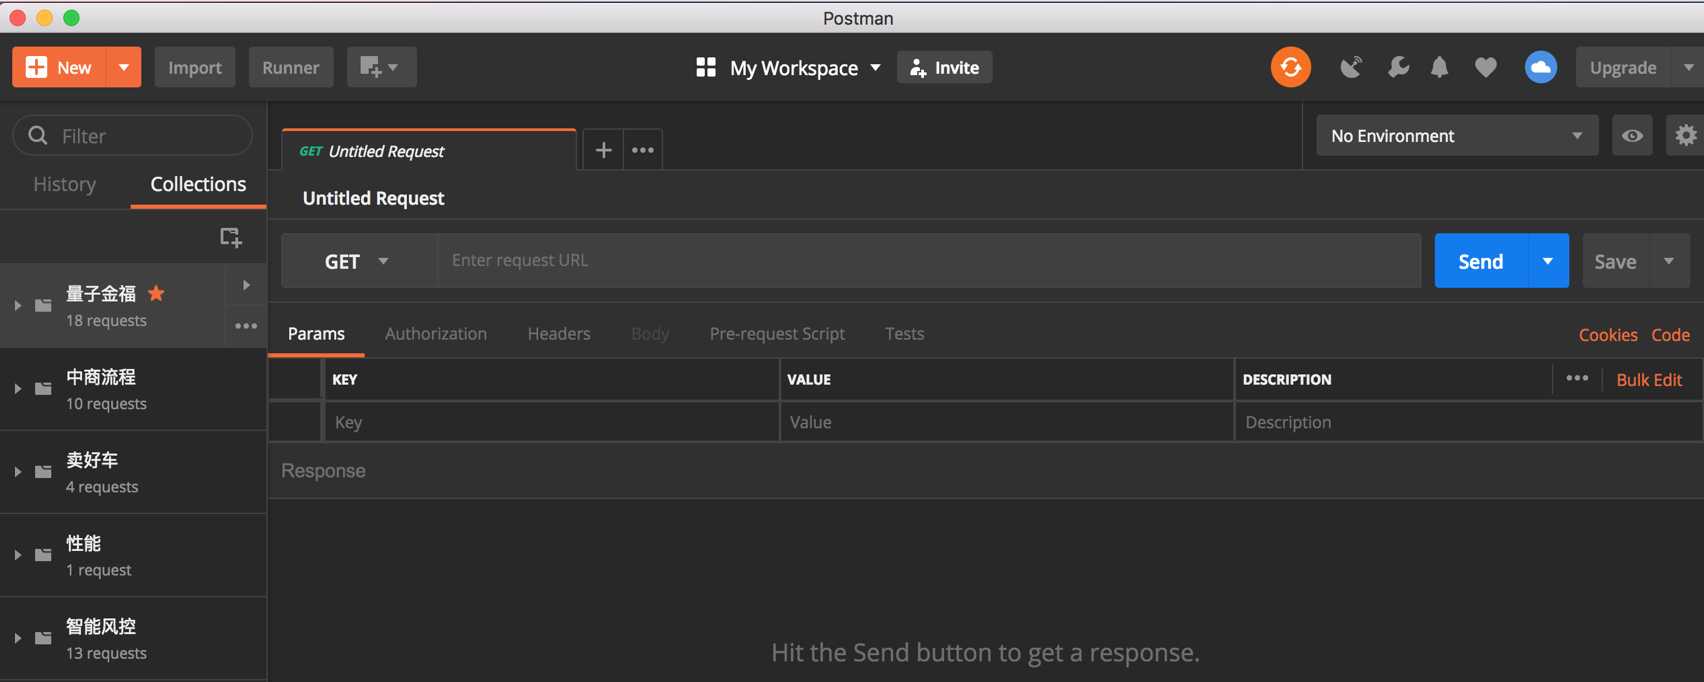Screen dimensions: 1704x682
Task: Click the 性能 folder icon
Action: (x=43, y=554)
